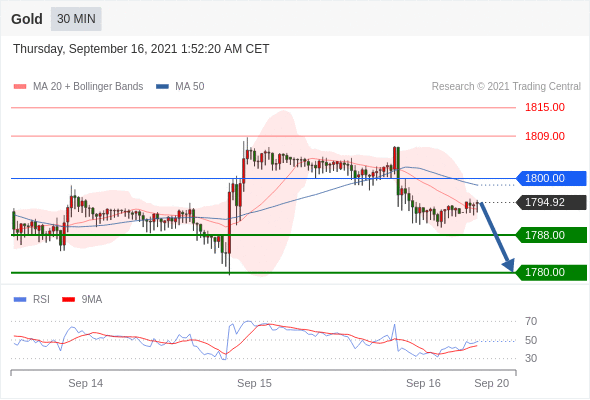Screen dimensions: 590x400
Task: Toggle the 9MA legend entry
Action: pyautogui.click(x=82, y=300)
